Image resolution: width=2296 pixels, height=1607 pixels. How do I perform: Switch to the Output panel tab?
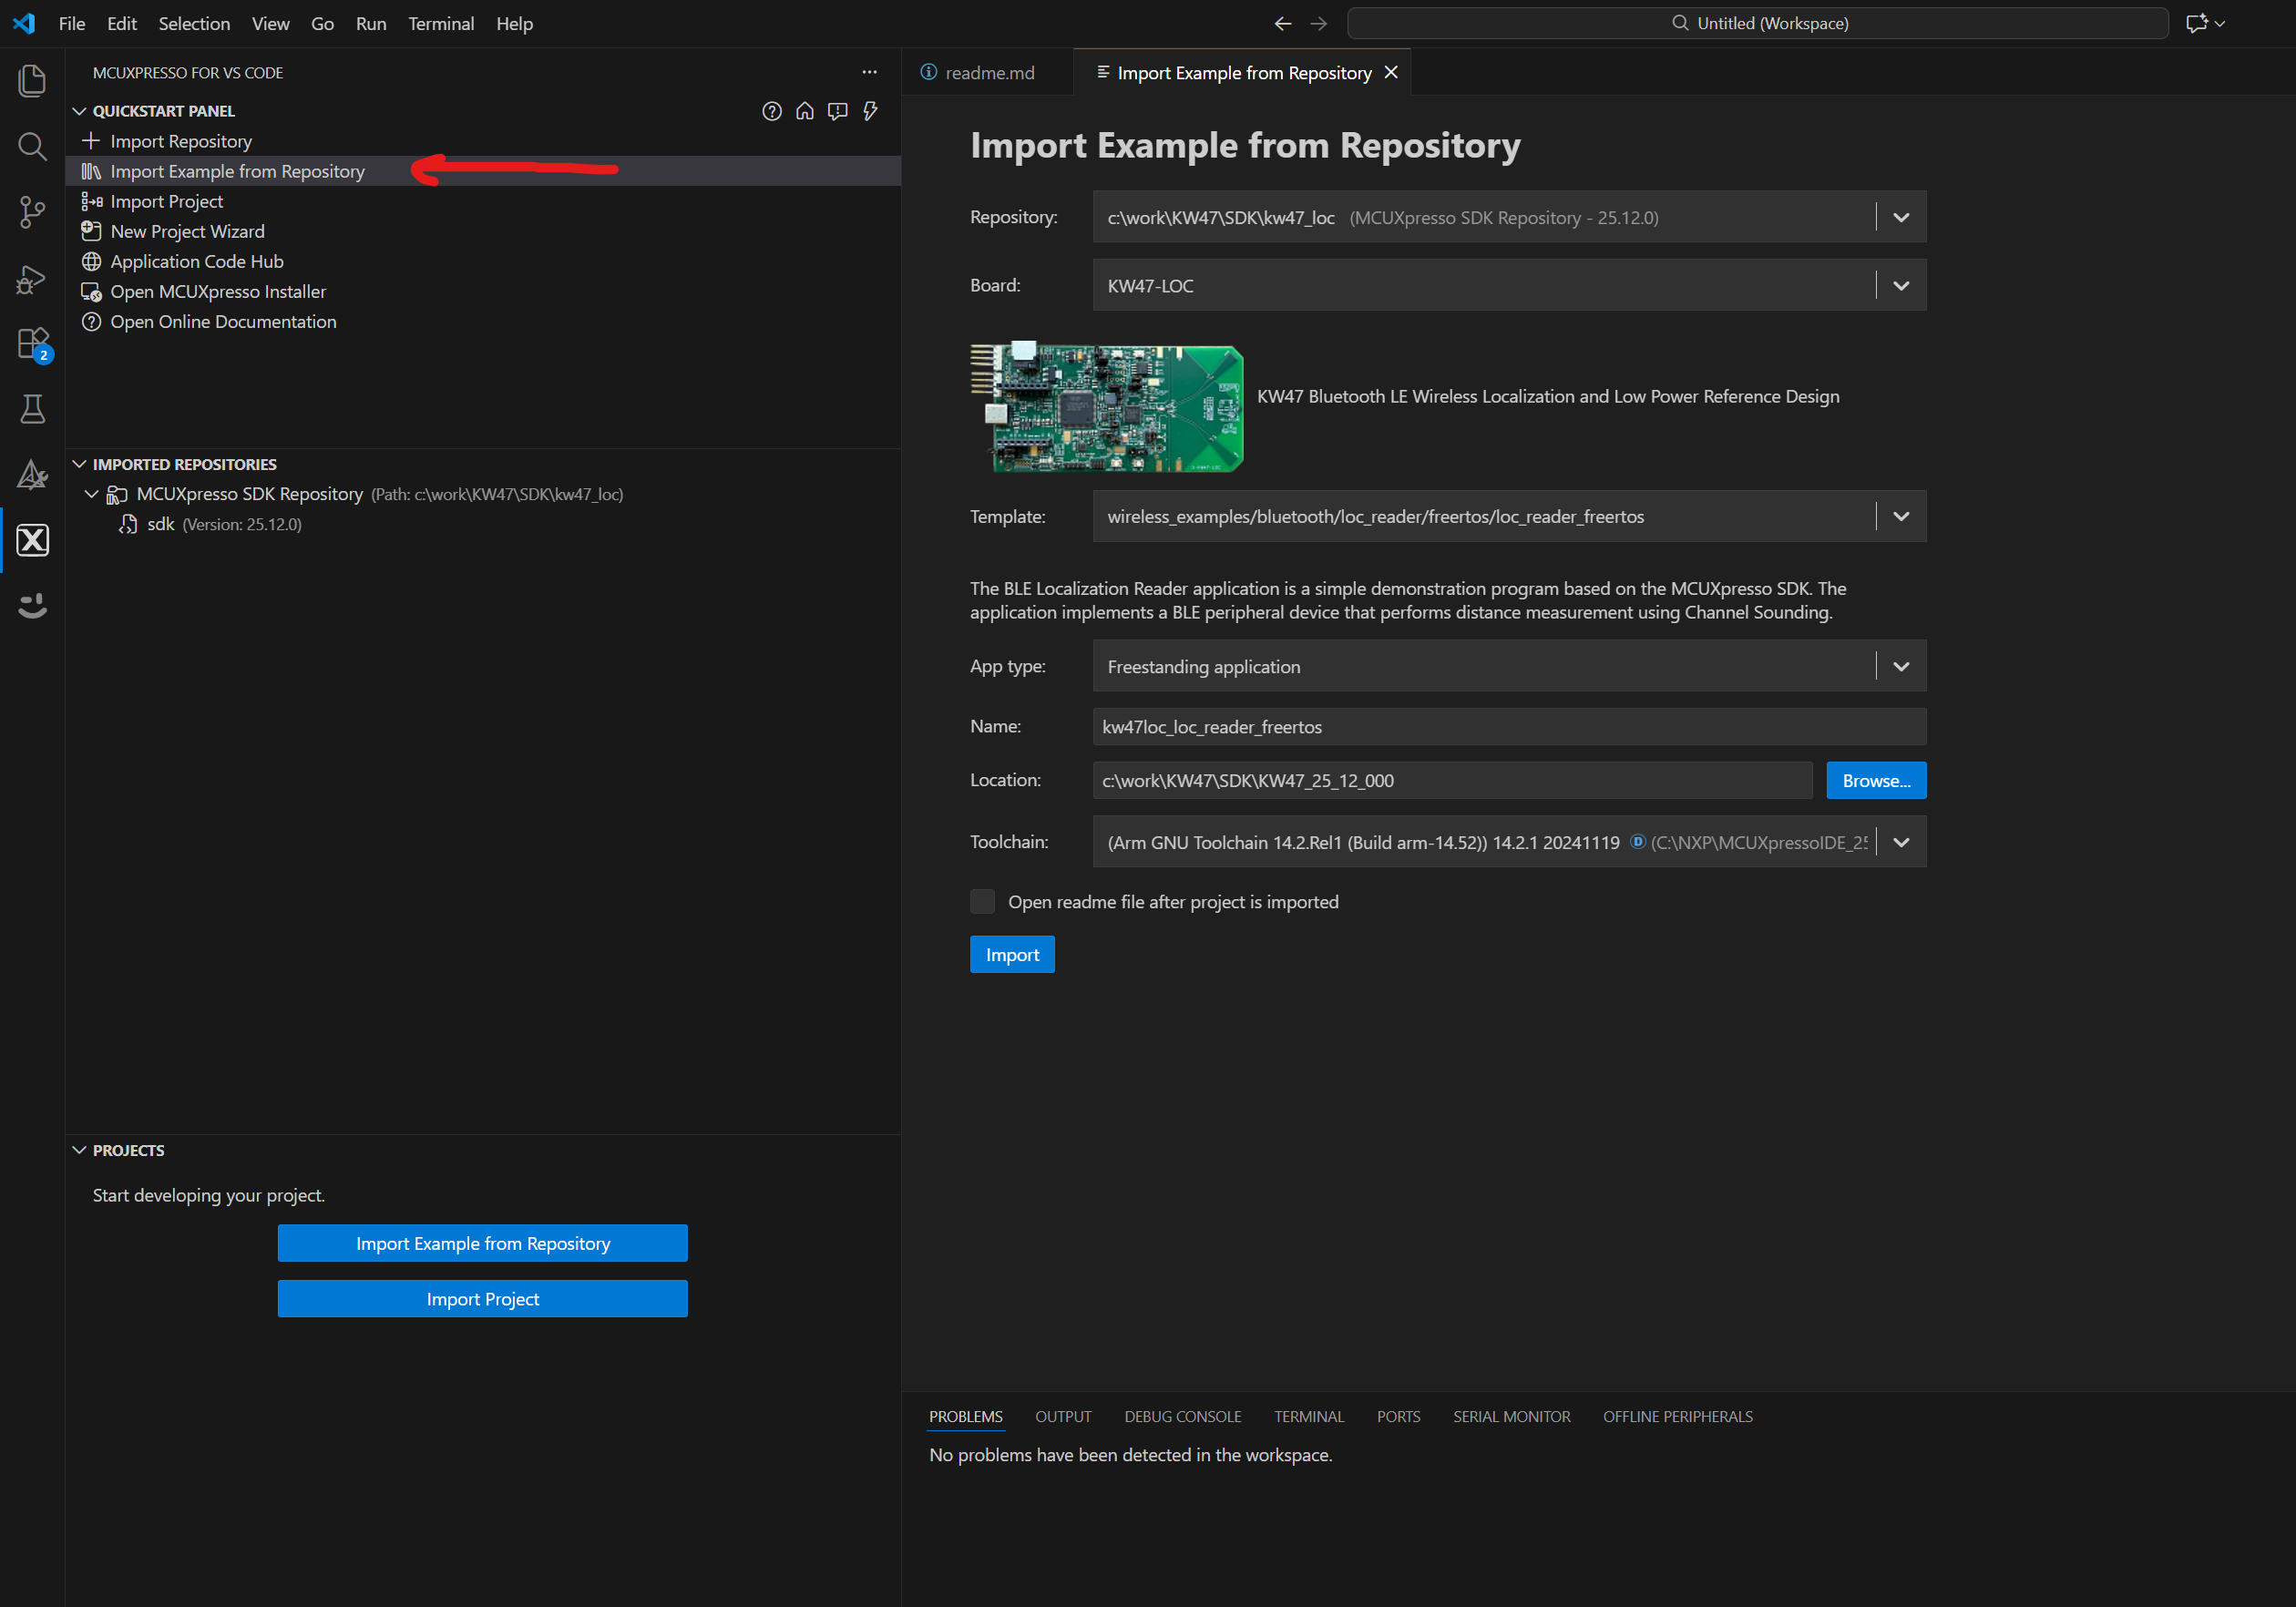point(1062,1416)
